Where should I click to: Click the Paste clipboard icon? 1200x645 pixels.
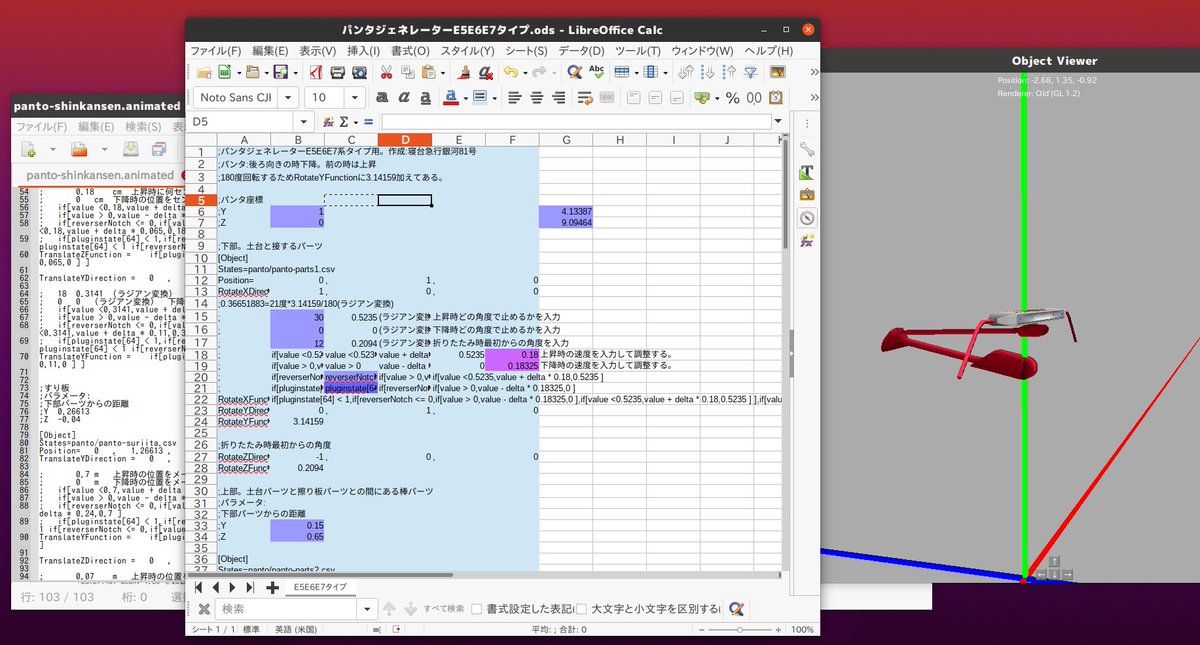(x=429, y=72)
